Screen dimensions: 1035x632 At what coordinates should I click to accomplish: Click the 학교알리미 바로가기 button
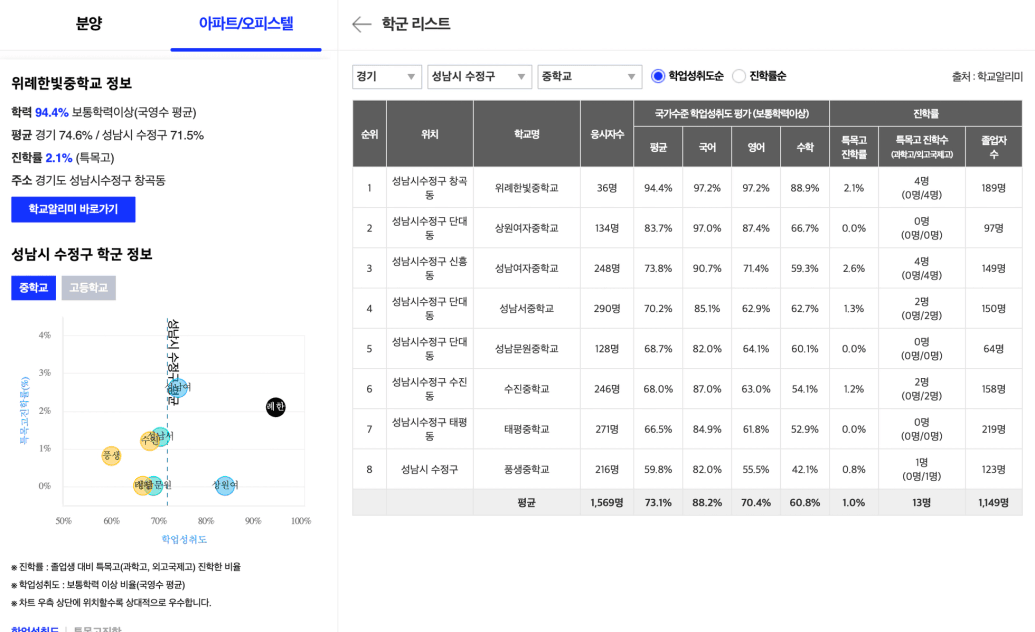click(73, 209)
